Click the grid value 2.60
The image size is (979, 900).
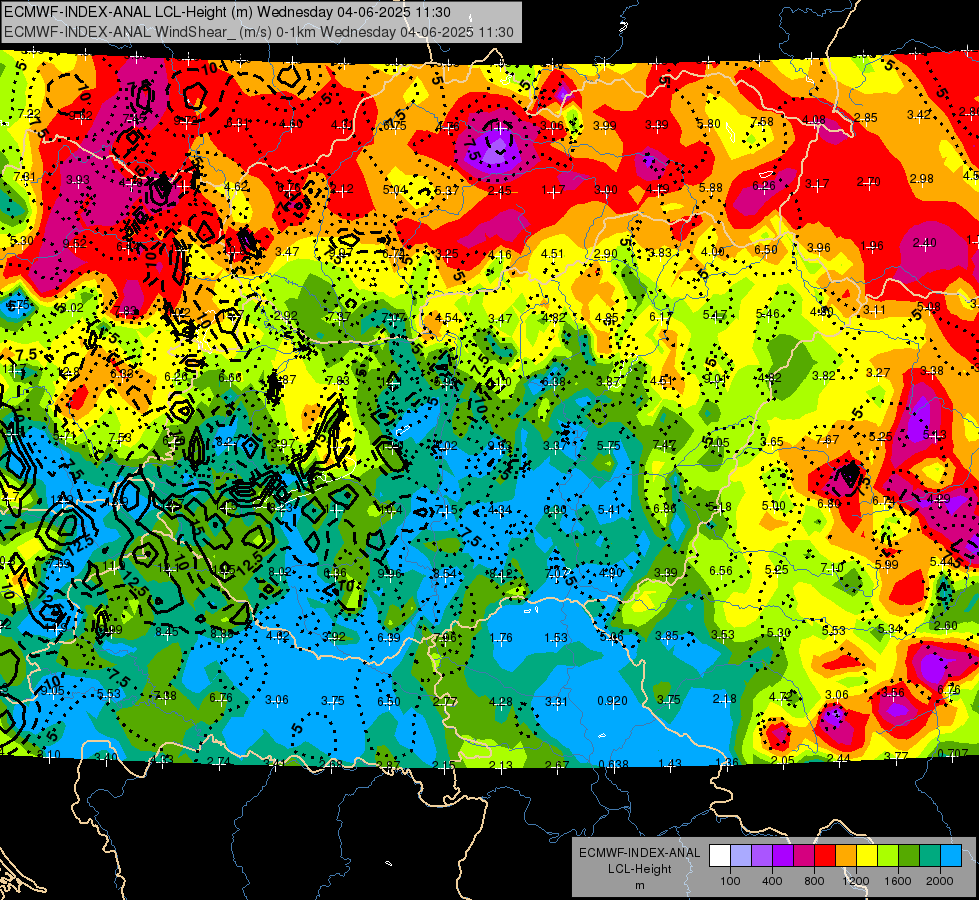pyautogui.click(x=946, y=625)
